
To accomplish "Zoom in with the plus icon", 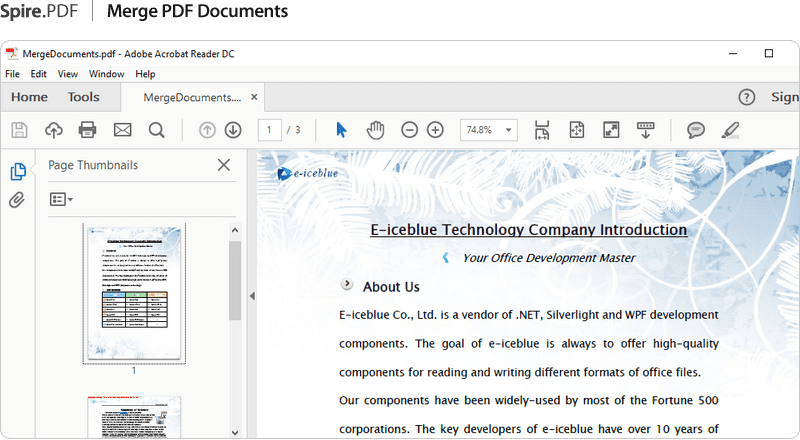I will point(435,130).
